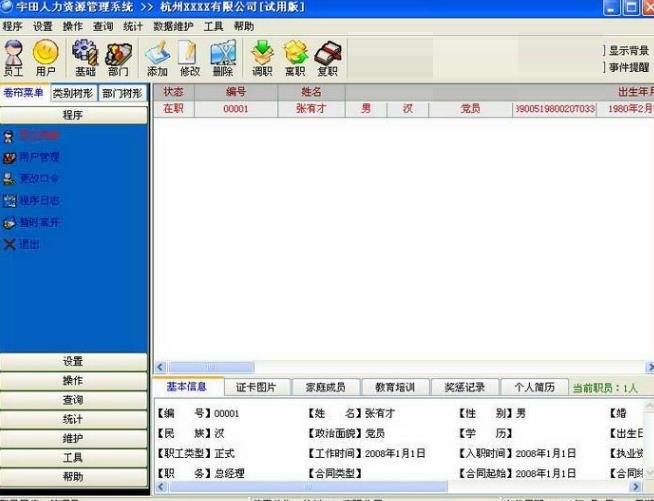Click the employee table's left scroll arrow
Viewport: 654px width, 501px height.
coord(160,367)
